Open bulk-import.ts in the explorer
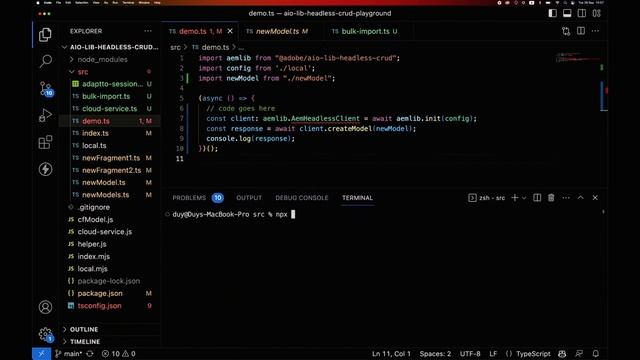This screenshot has width=640, height=360. point(110,96)
